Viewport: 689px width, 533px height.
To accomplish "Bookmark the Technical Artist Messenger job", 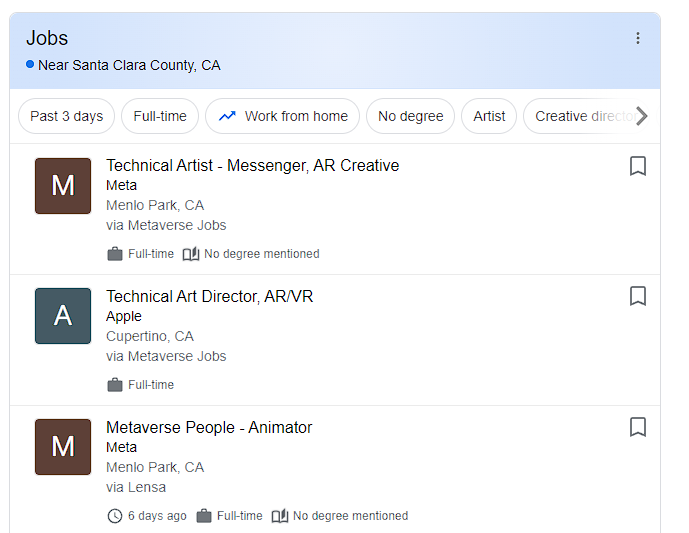I will (638, 166).
